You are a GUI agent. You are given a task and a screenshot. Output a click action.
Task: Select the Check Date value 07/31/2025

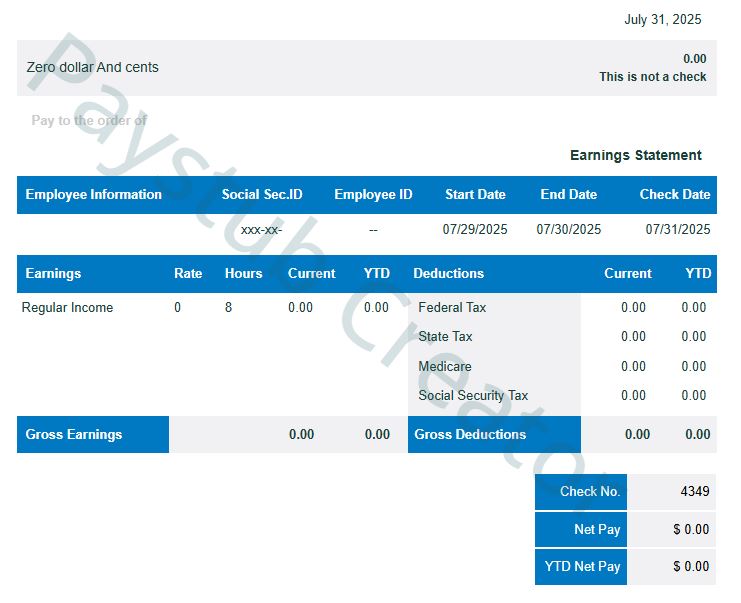tap(677, 229)
